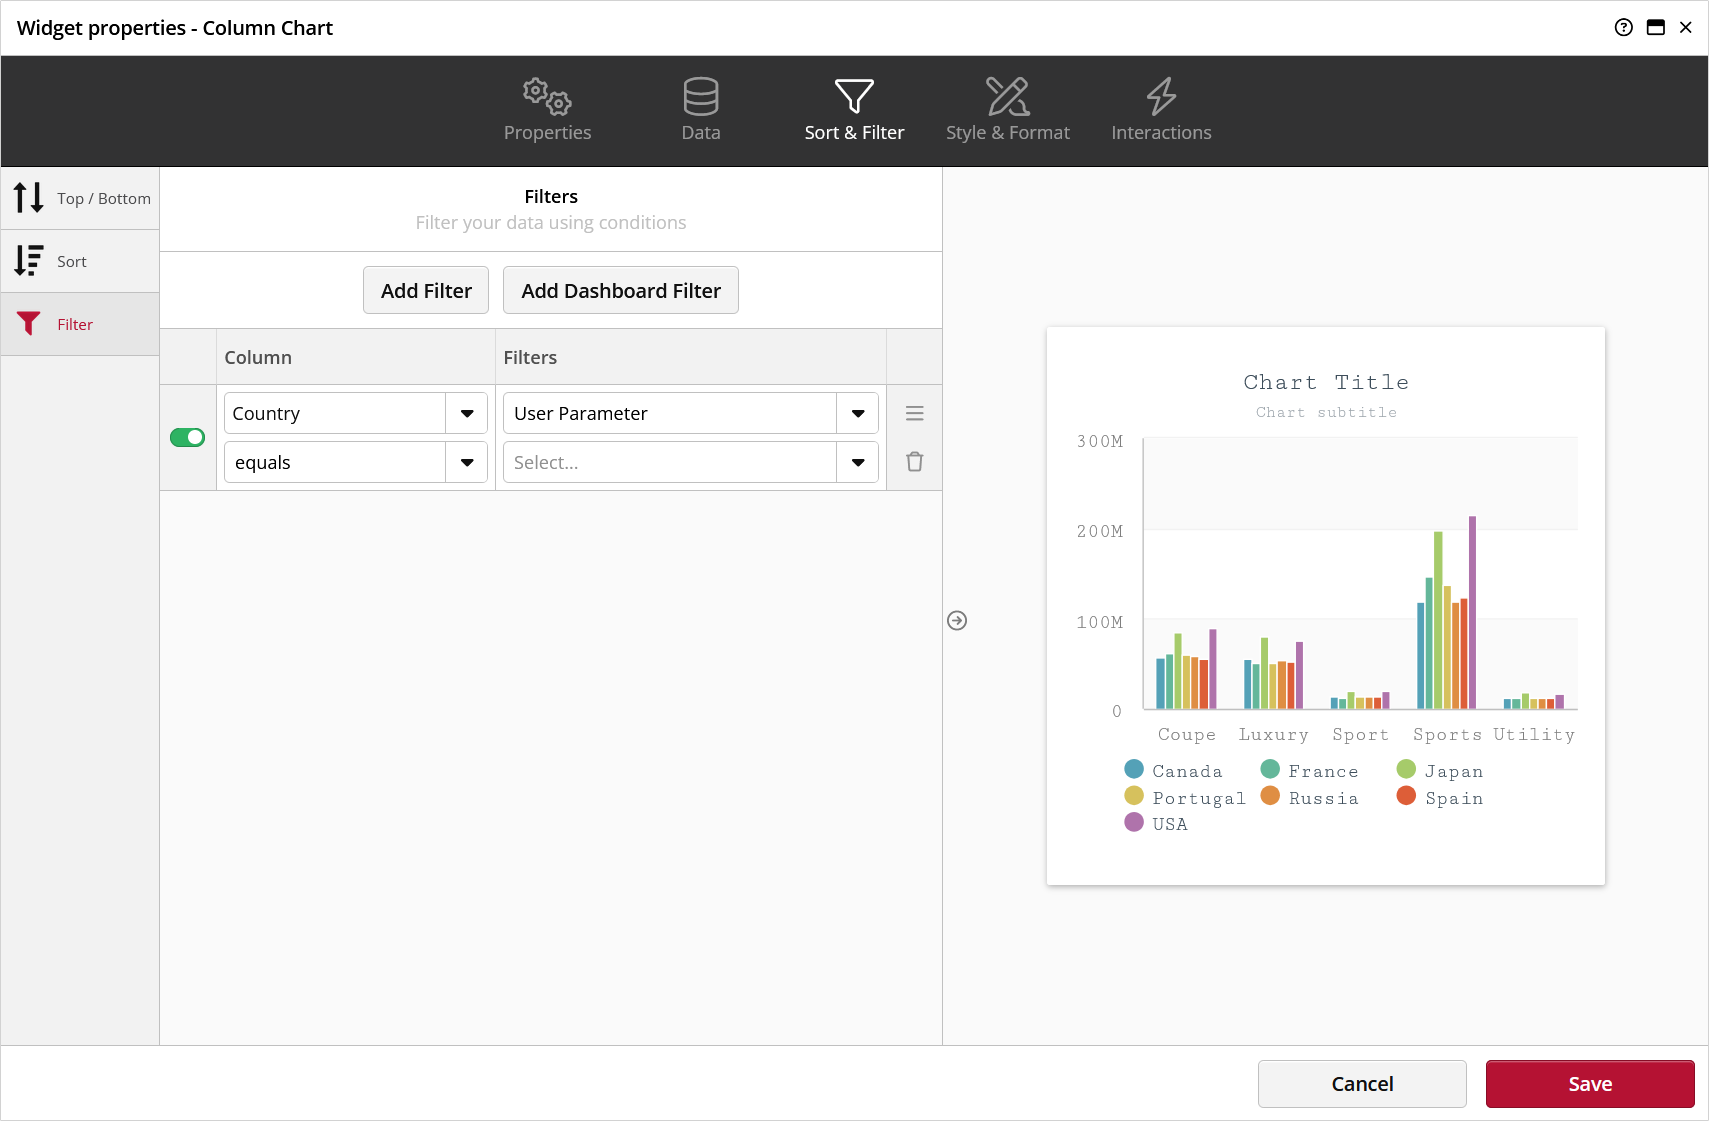
Task: Maximize the Widget properties dialog
Action: click(x=1656, y=27)
